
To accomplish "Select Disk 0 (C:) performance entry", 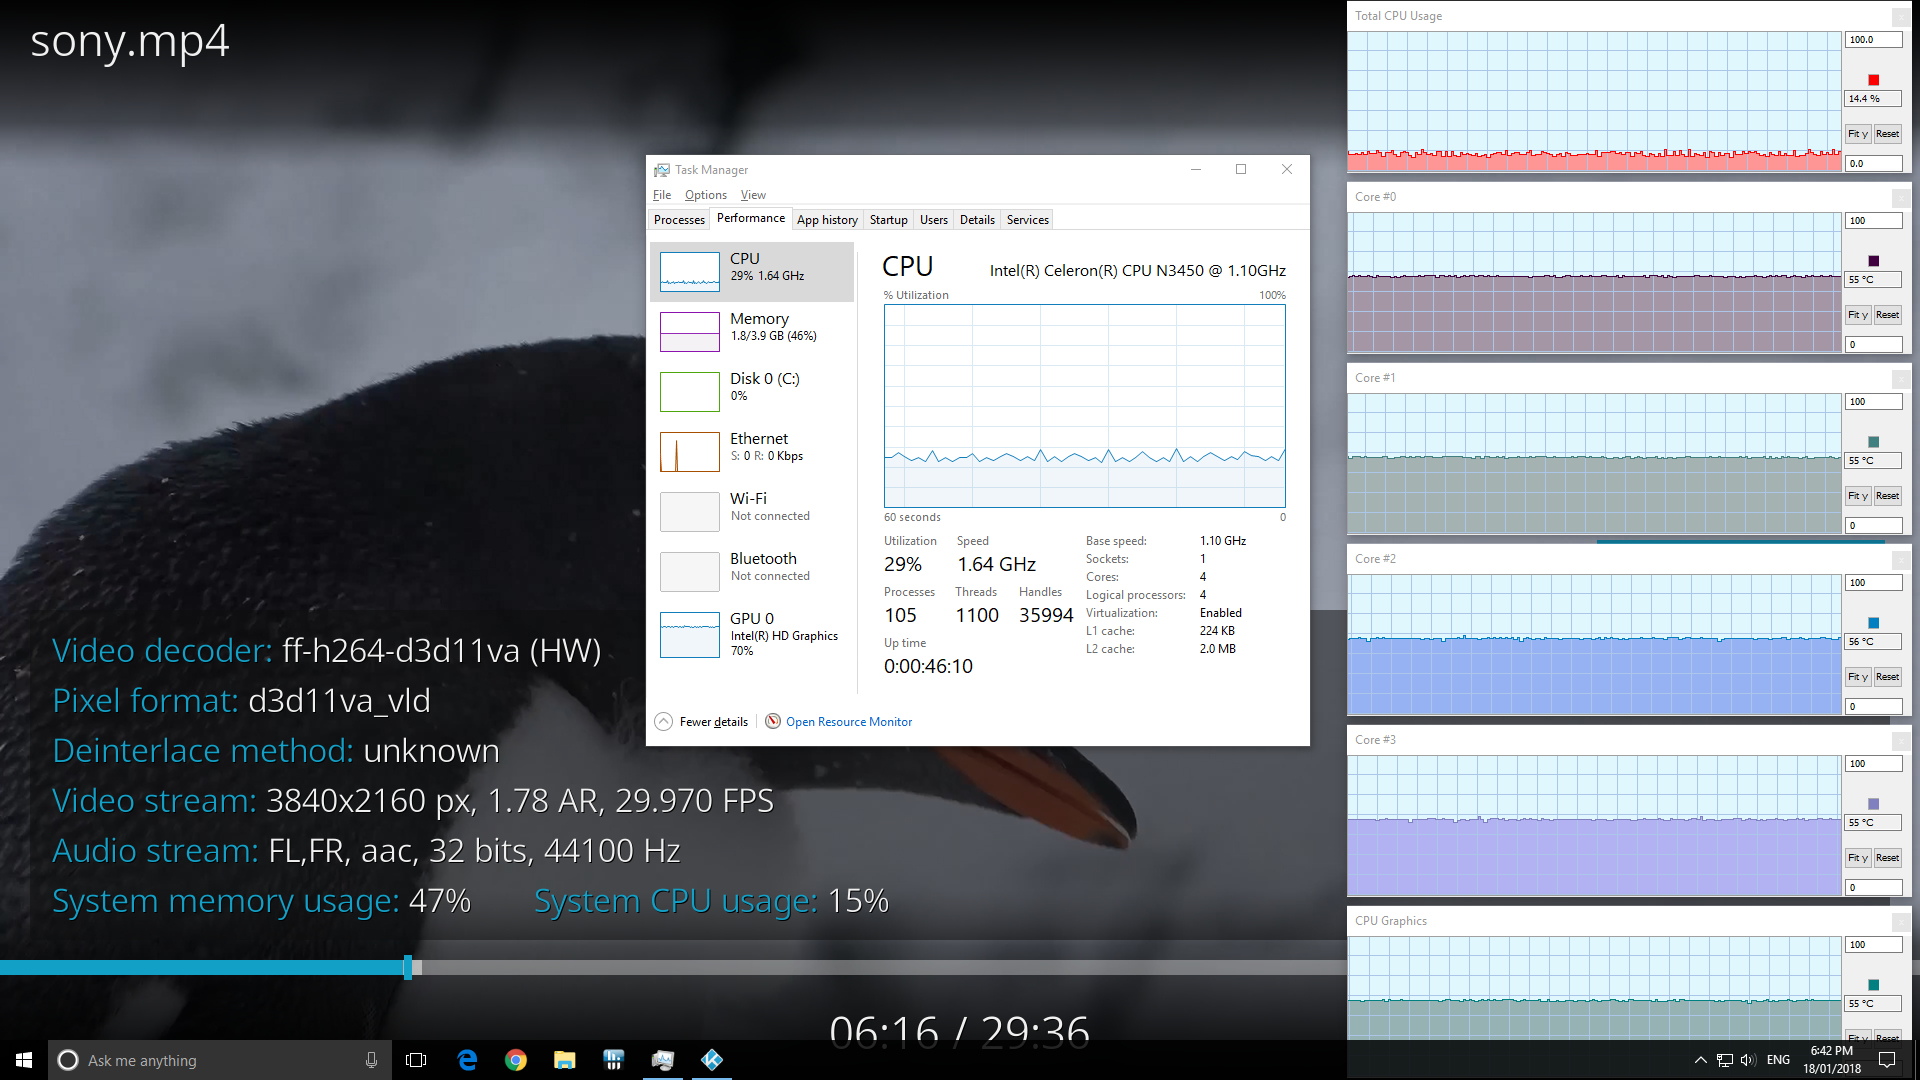I will pos(752,391).
